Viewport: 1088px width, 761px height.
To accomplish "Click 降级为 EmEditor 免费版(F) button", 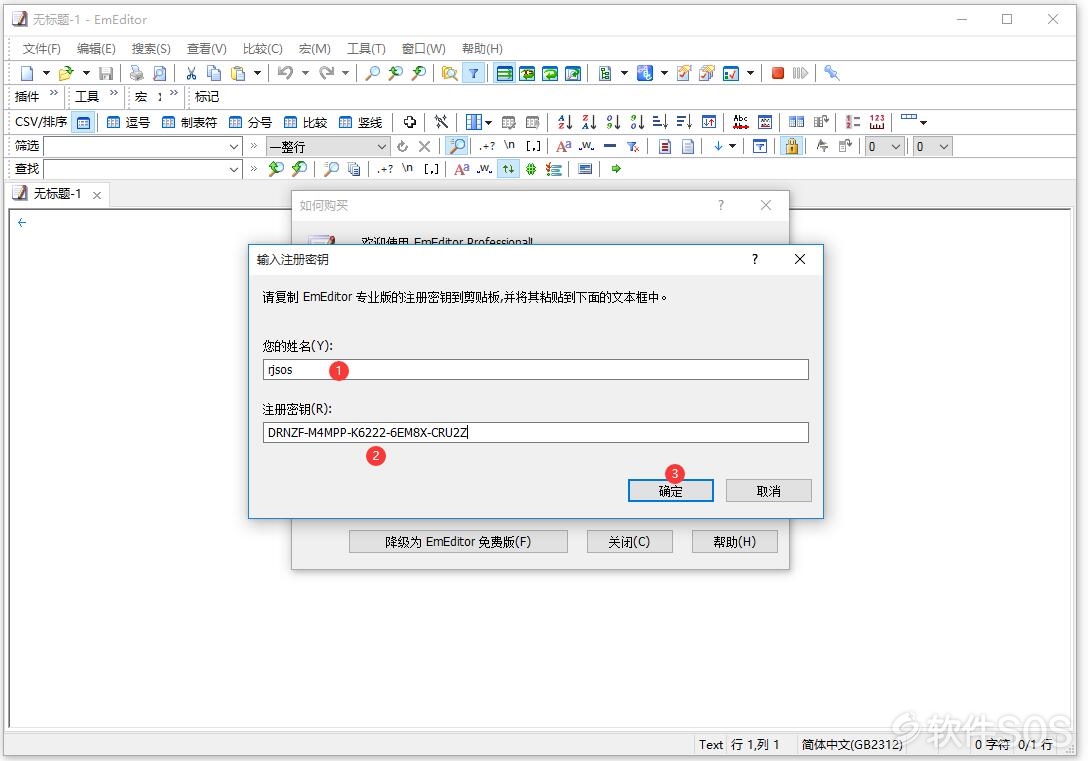I will 458,542.
